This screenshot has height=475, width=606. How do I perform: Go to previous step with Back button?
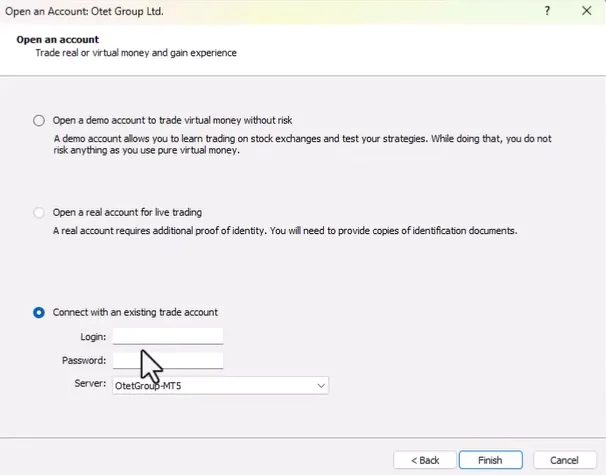[423, 460]
